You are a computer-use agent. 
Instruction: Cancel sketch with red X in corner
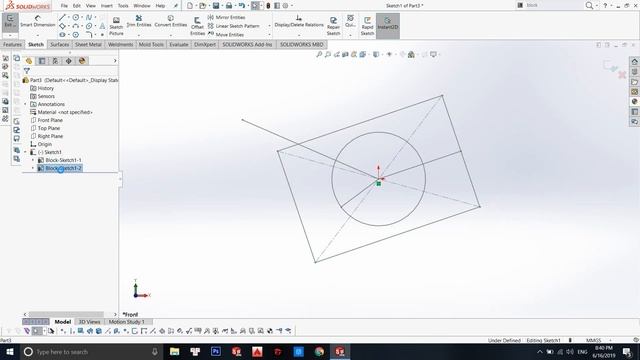point(622,75)
